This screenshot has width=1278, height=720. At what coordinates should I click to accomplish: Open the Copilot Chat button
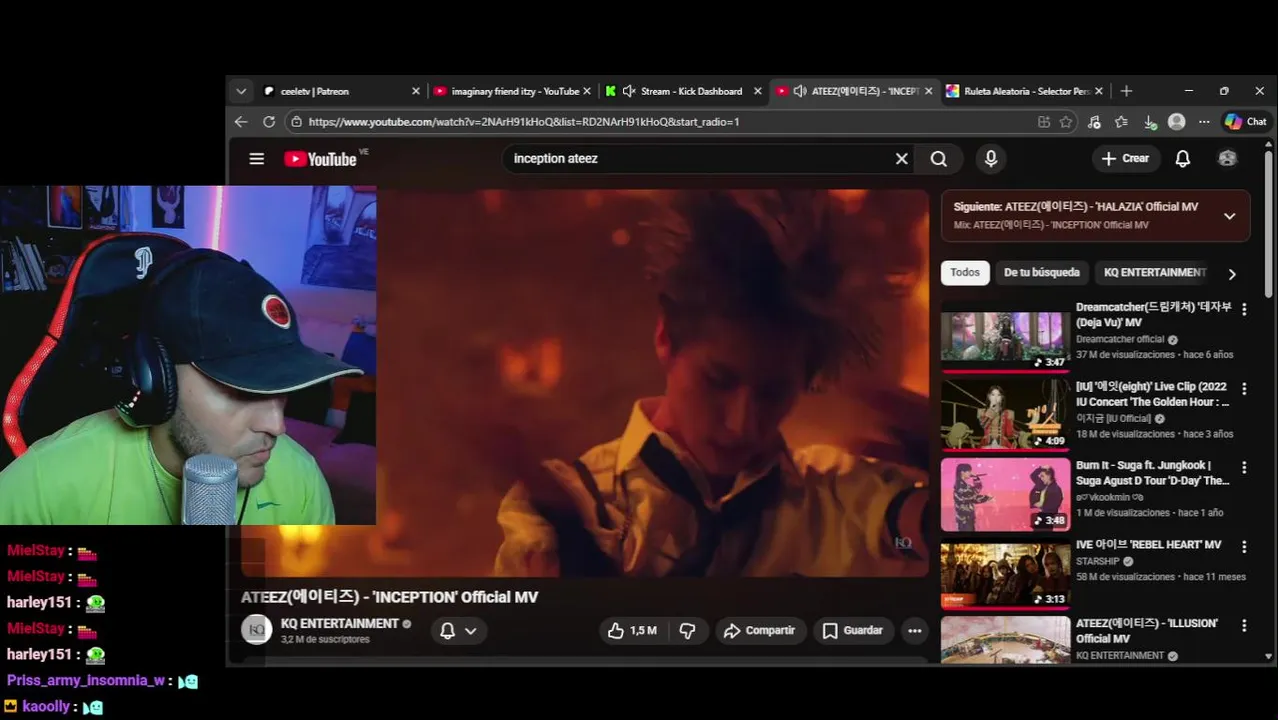tap(1246, 121)
